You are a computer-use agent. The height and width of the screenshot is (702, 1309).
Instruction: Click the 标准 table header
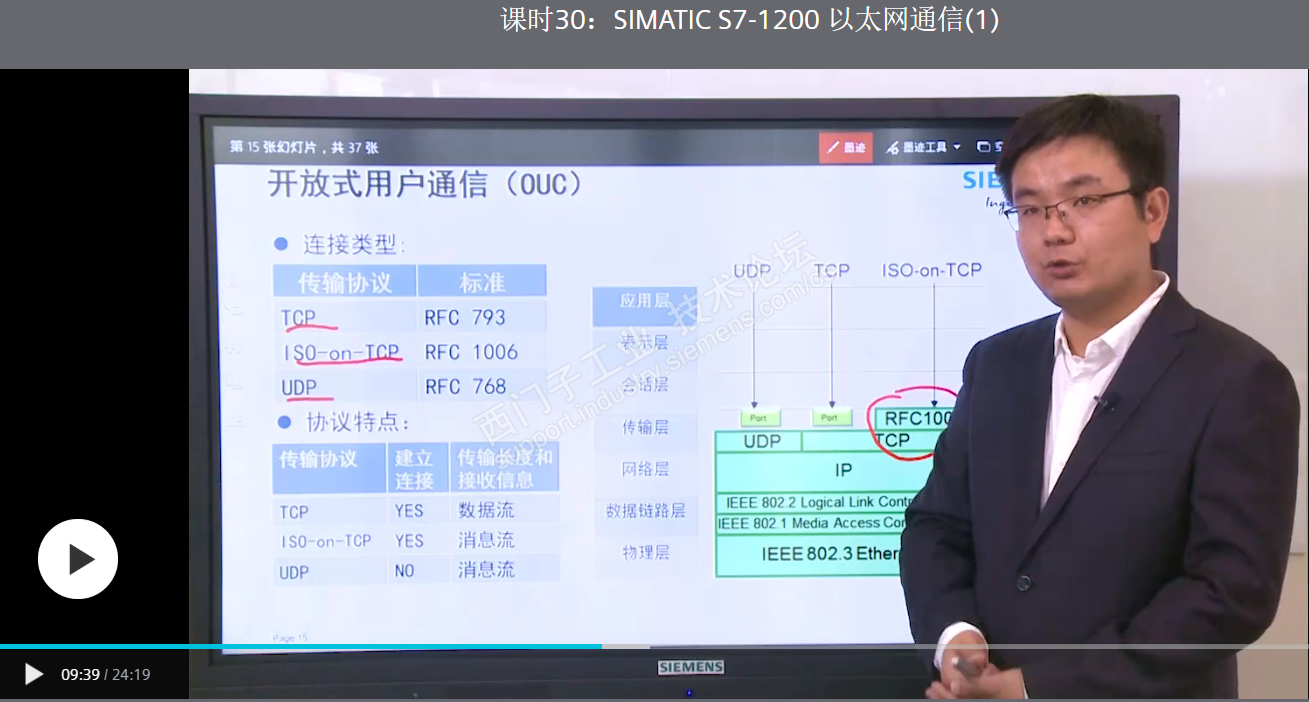pos(482,282)
